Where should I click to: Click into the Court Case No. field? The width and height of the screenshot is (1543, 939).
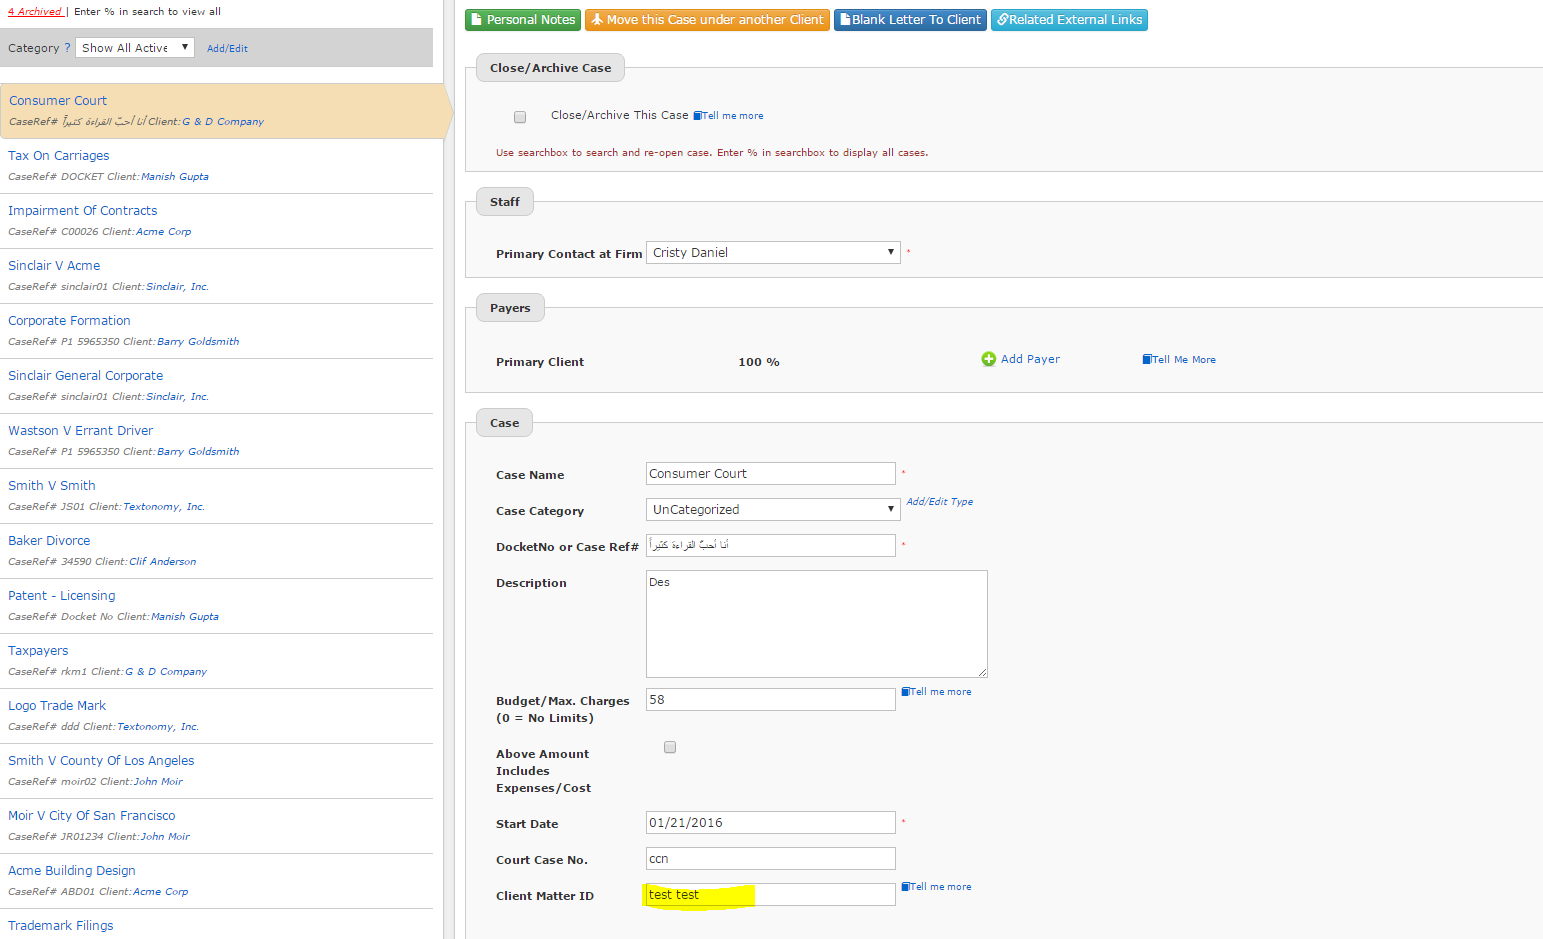(770, 859)
